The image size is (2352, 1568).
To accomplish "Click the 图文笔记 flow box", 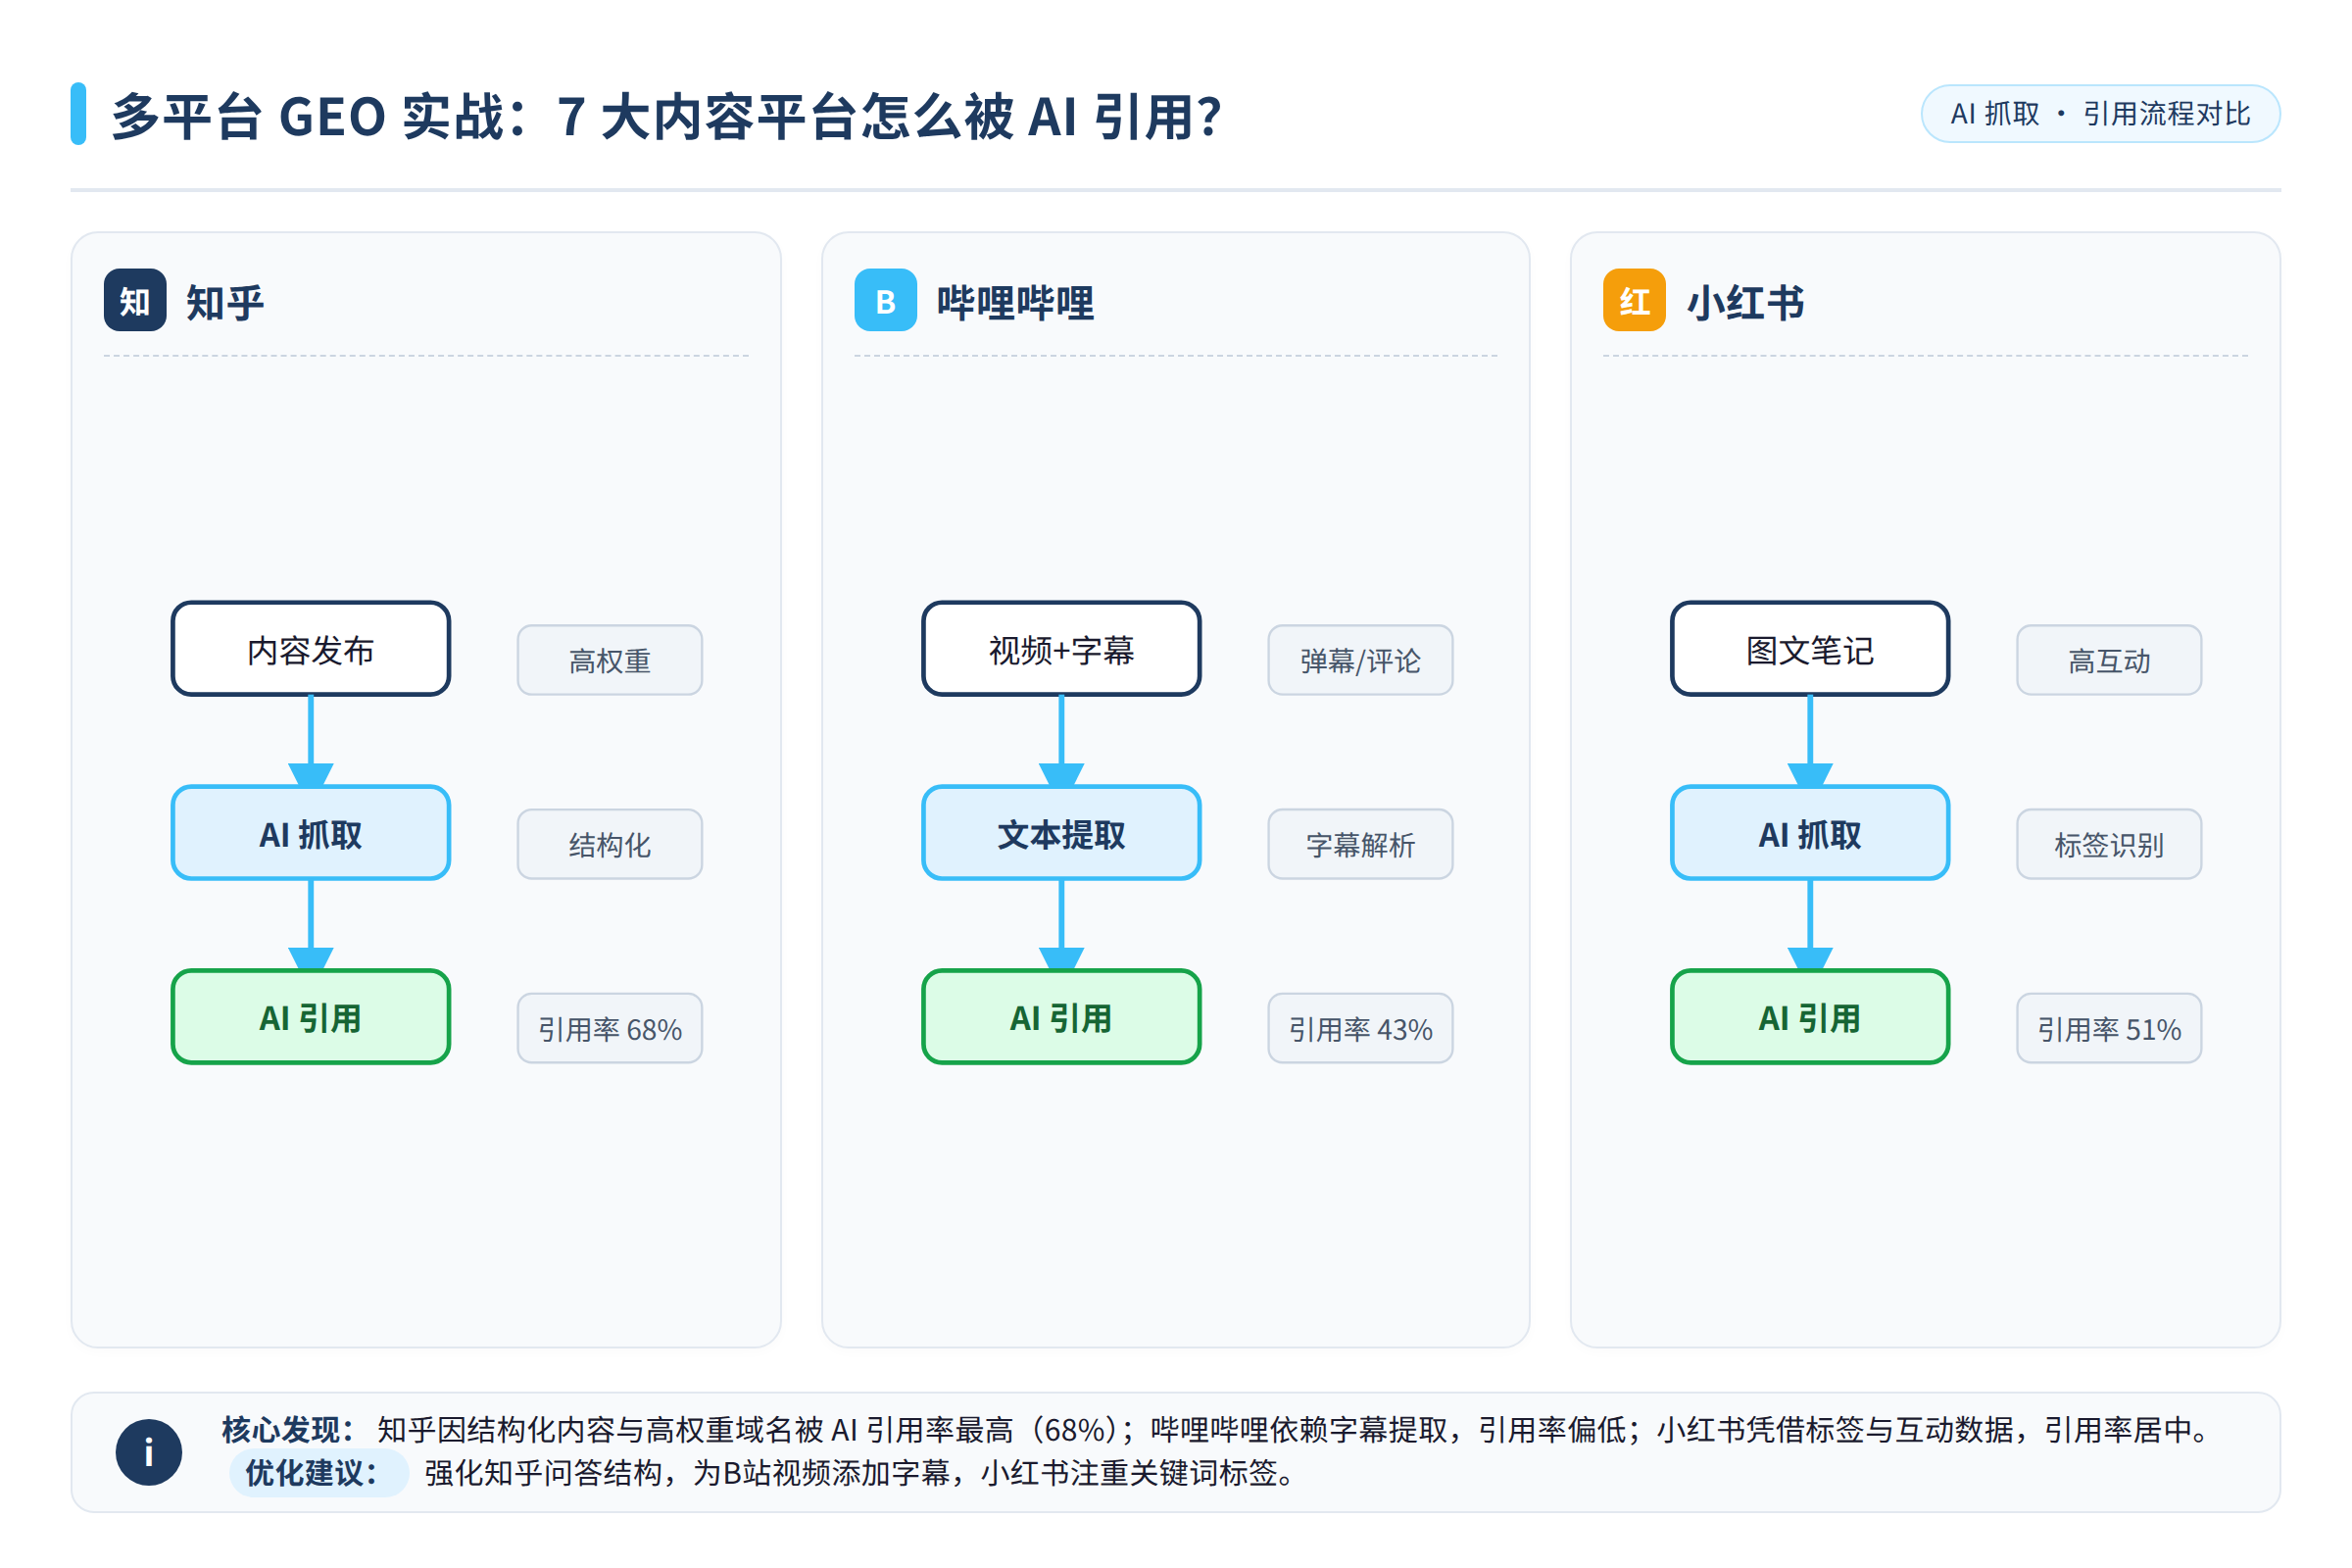I will tap(1810, 649).
